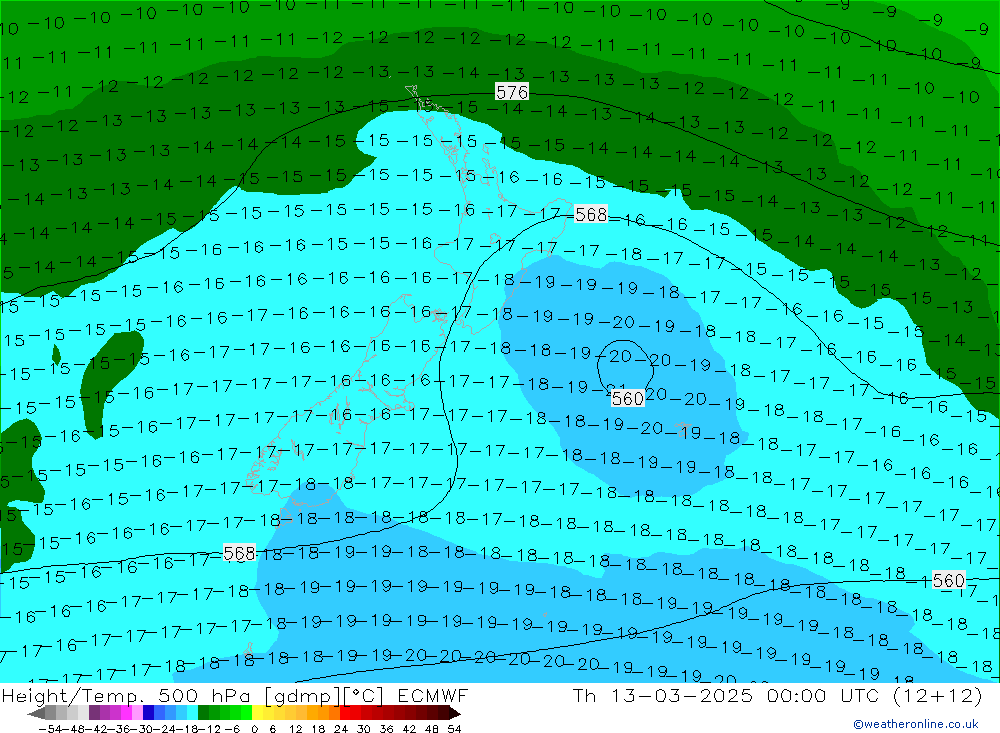Viewport: 1000px width, 733px height.
Task: Click the 560 label at the contour's right end
Action: point(948,581)
